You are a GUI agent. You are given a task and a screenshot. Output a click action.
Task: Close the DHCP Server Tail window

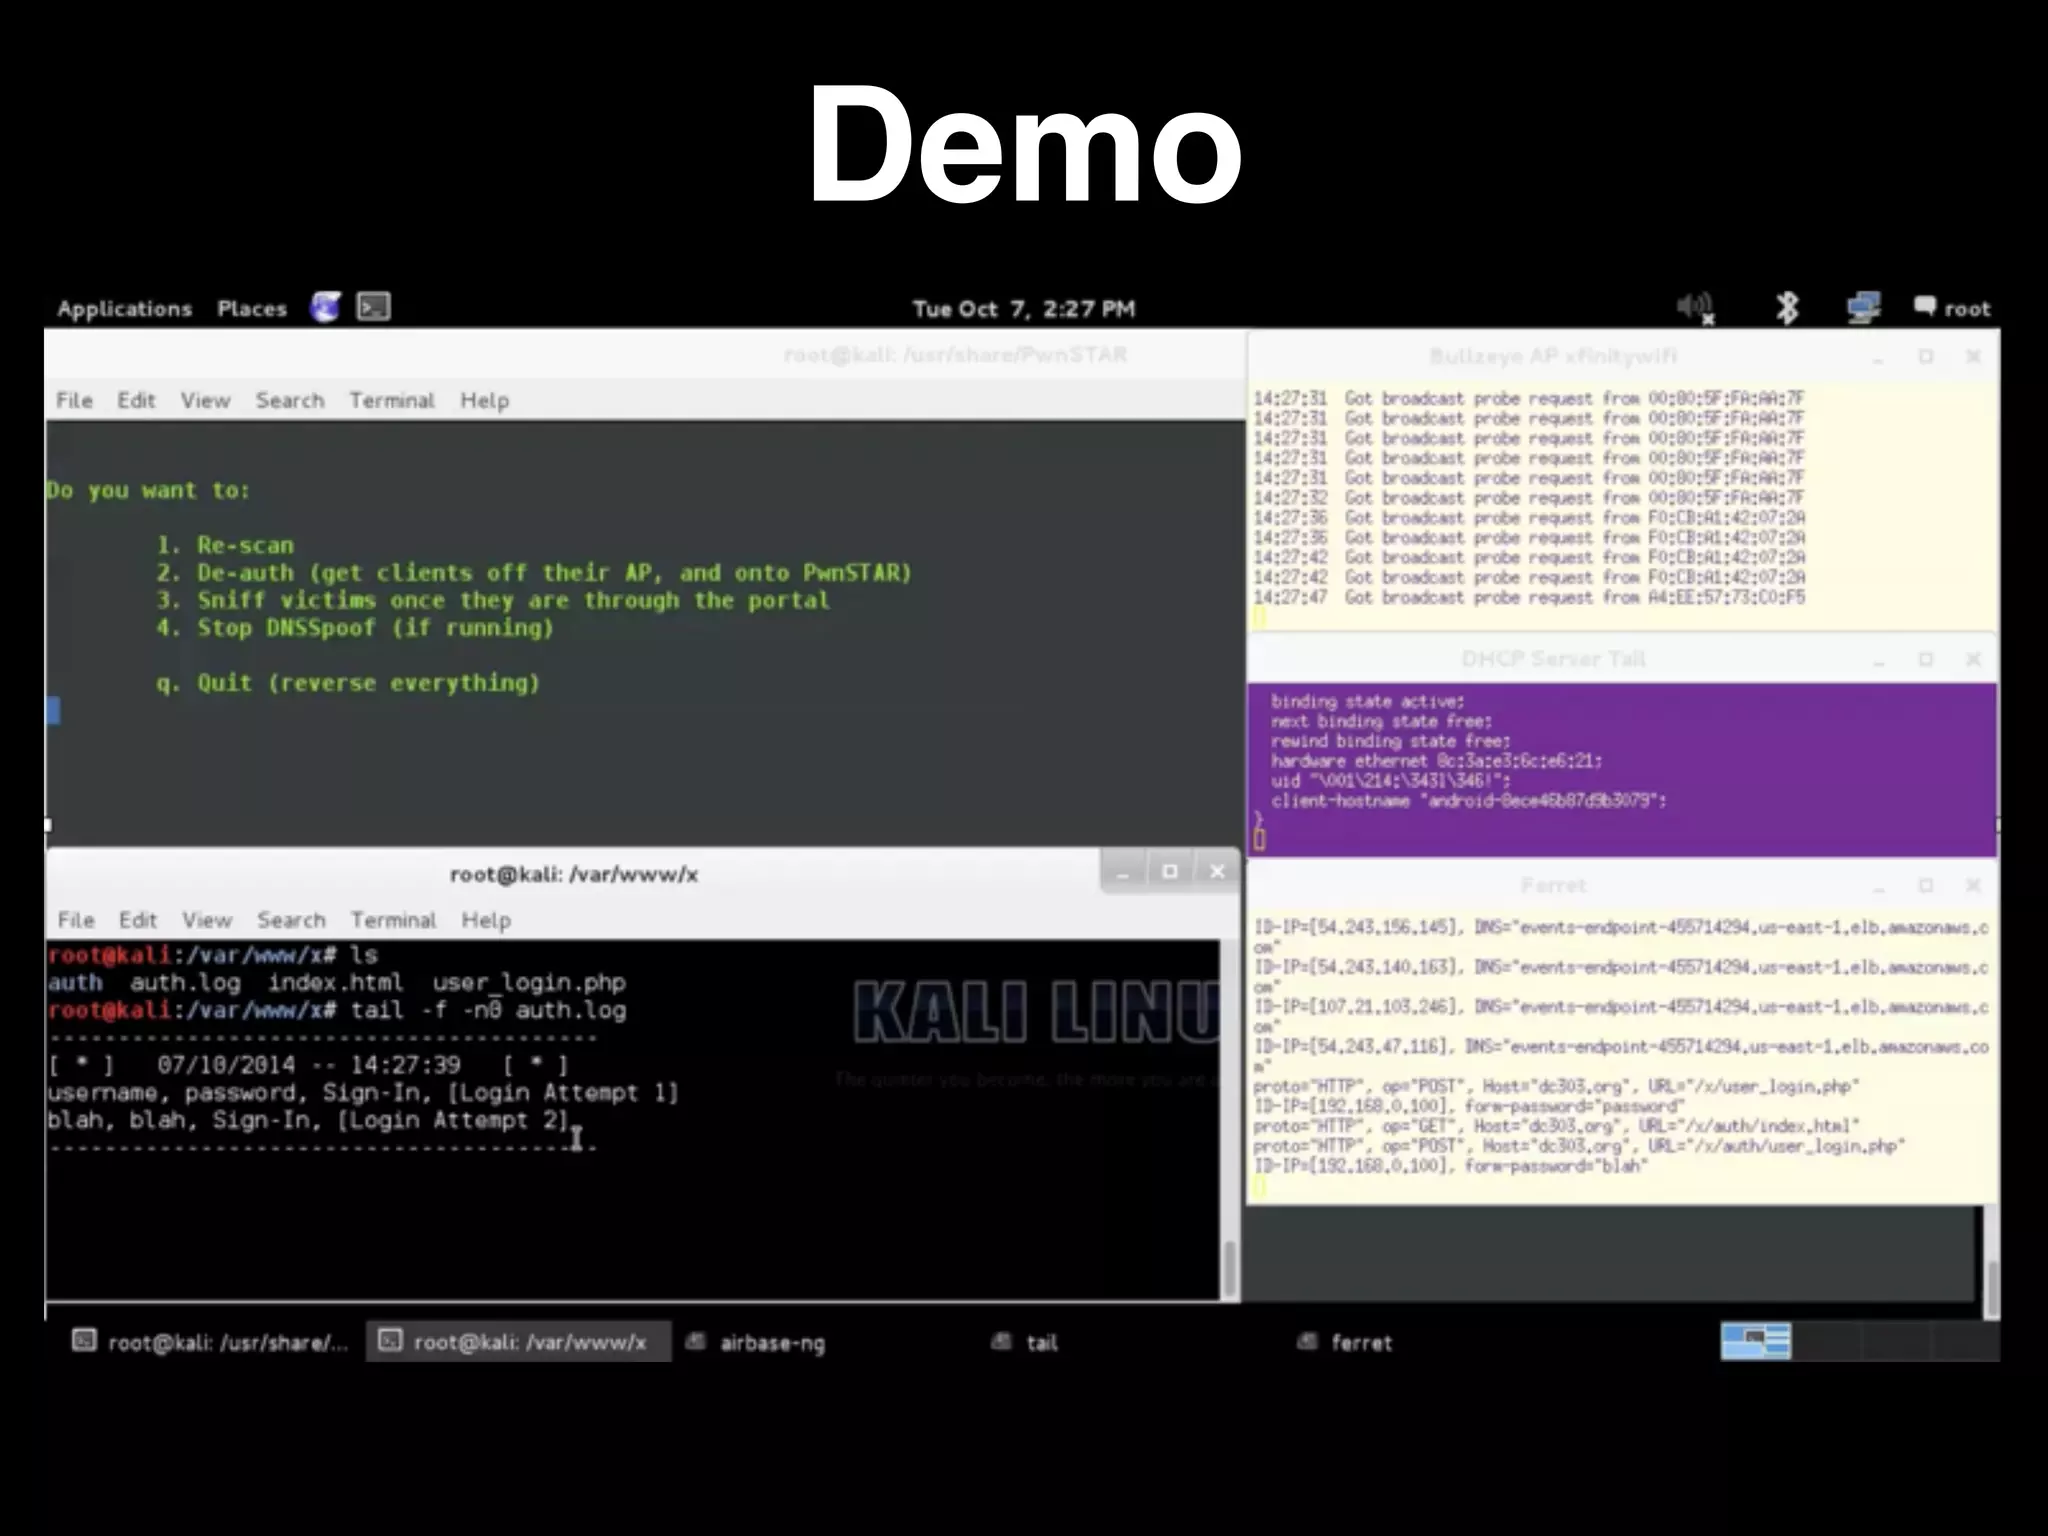[x=1973, y=659]
